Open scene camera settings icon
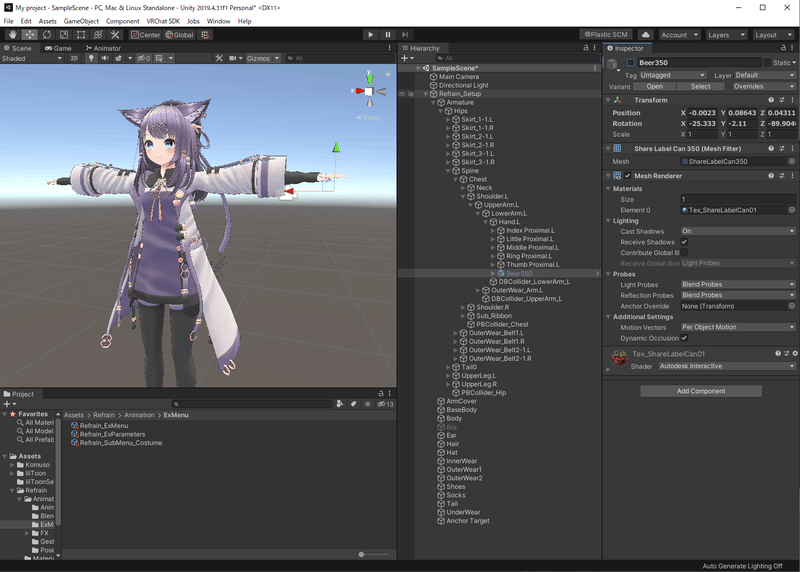This screenshot has width=800, height=572. pyautogui.click(x=233, y=58)
